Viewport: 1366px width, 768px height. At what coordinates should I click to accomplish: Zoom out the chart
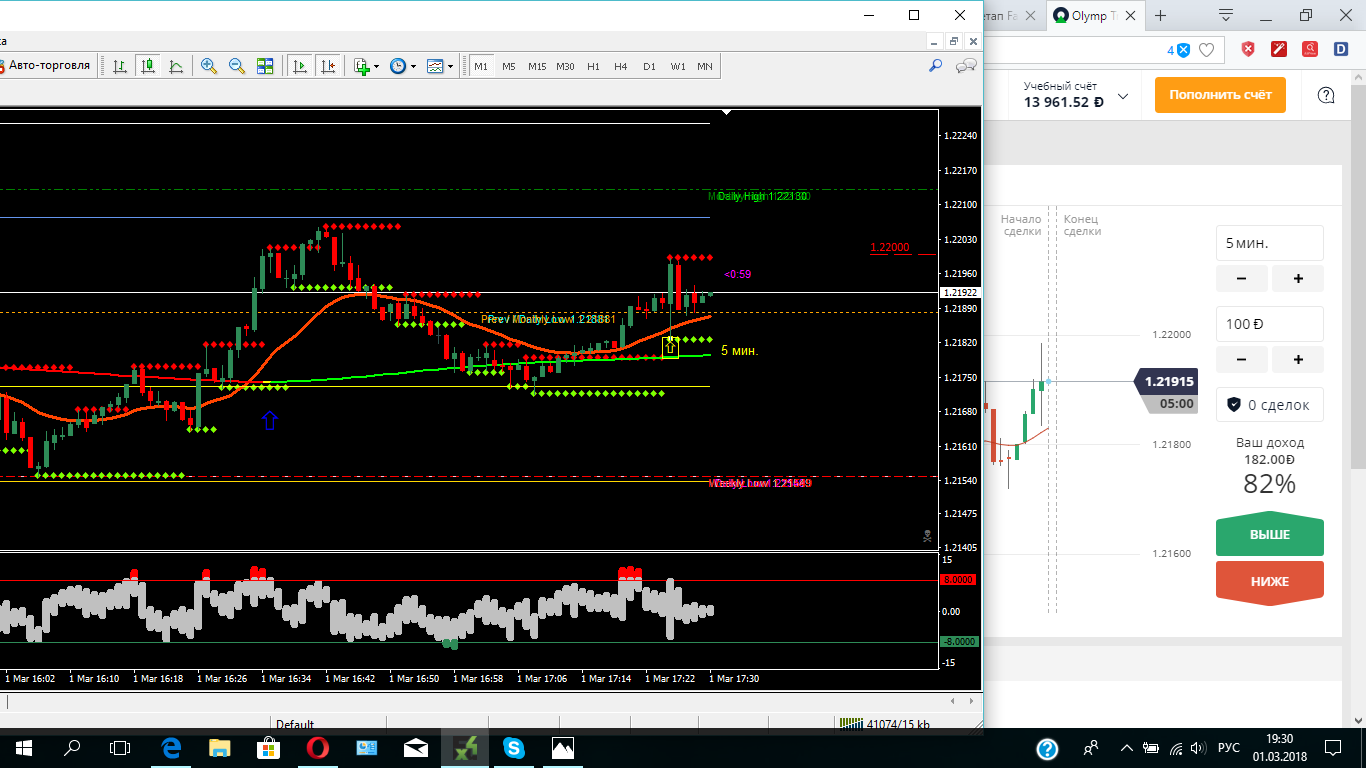(x=237, y=66)
